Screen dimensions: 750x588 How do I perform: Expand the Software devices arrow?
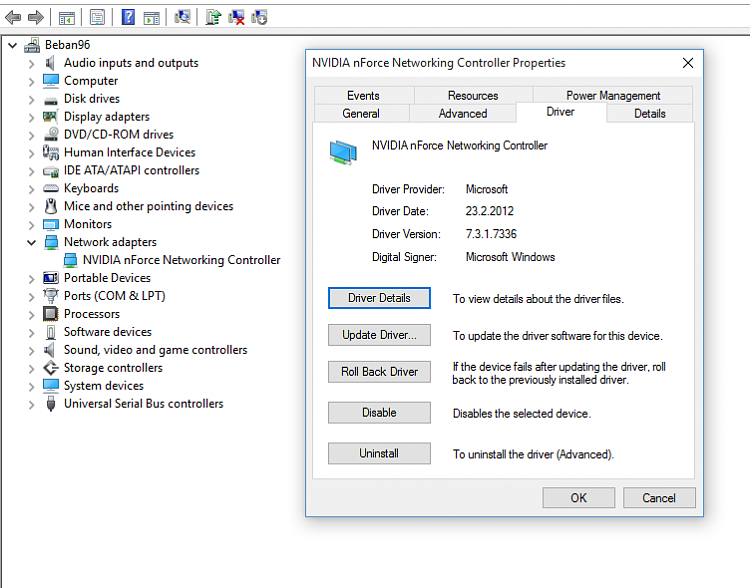[32, 333]
